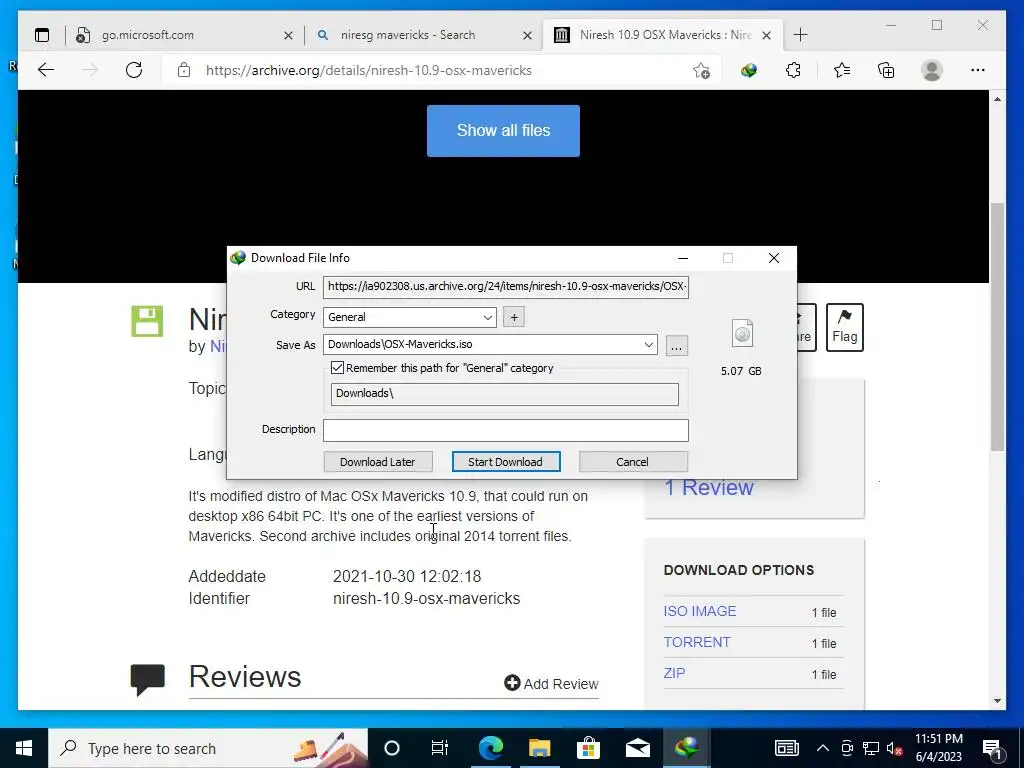Click the Reviews speech bubble icon
1024x768 pixels.
(148, 679)
